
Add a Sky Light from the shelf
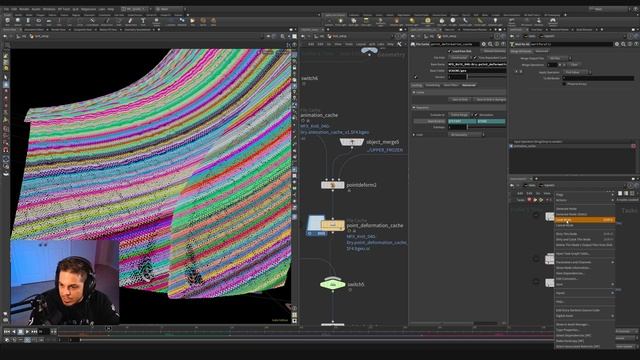442,21
